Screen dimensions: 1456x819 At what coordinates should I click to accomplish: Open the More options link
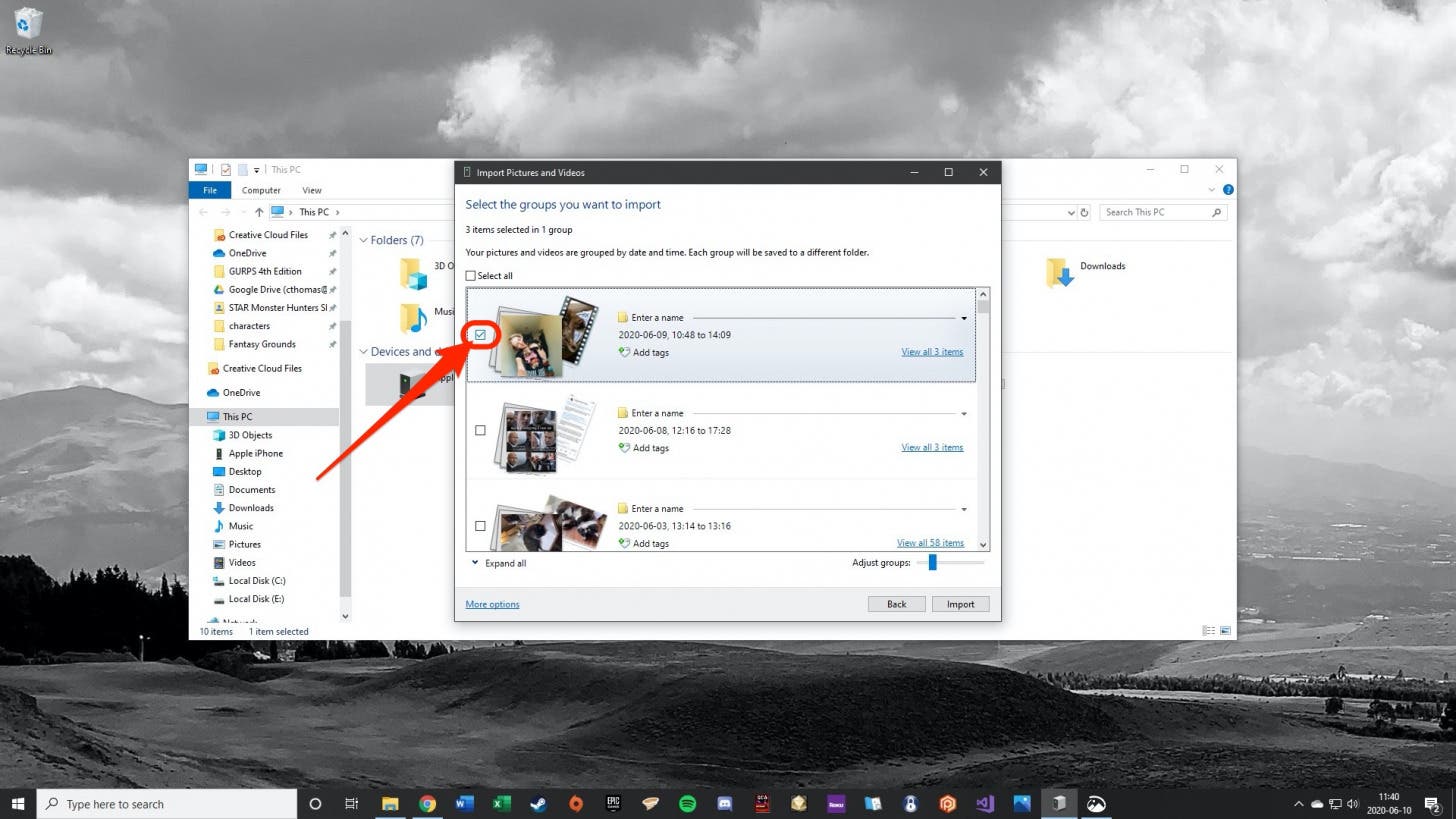tap(492, 604)
